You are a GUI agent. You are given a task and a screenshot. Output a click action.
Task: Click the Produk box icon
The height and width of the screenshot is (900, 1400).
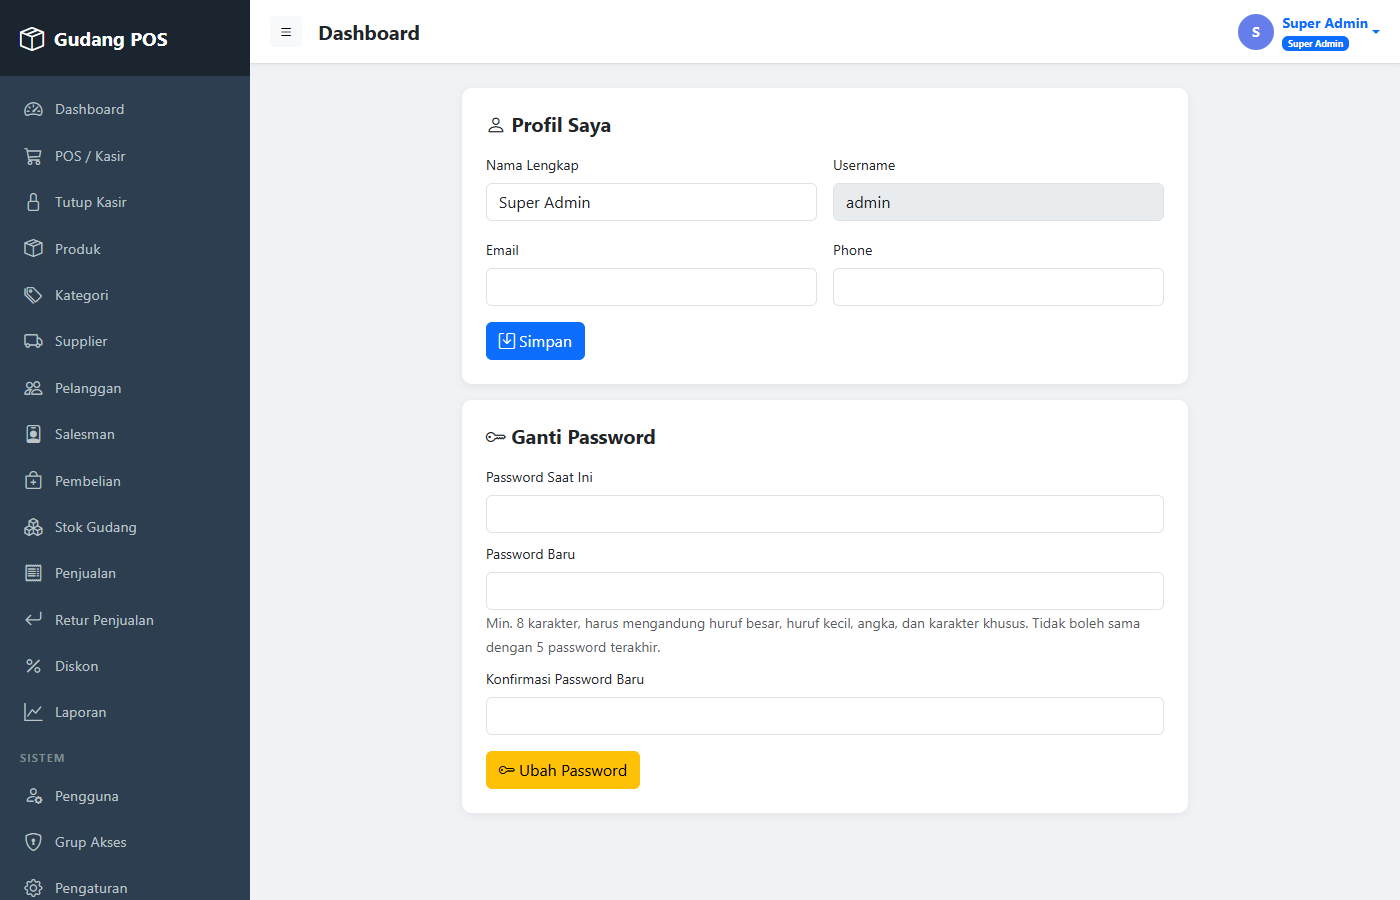[x=33, y=249]
